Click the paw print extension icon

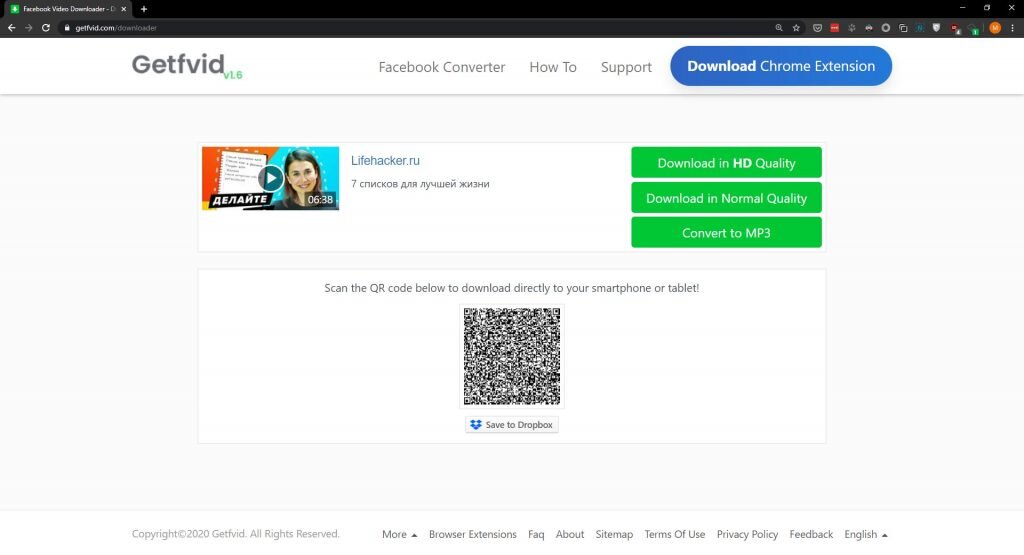[x=852, y=28]
